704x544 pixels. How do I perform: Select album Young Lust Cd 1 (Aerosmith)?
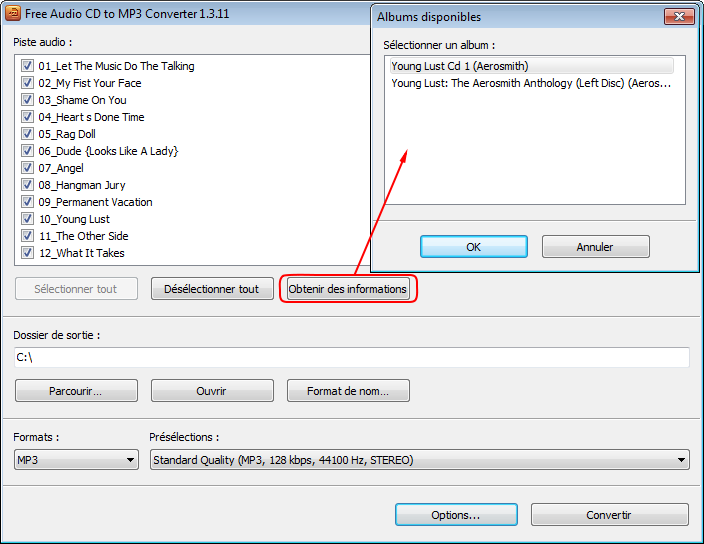click(x=532, y=66)
